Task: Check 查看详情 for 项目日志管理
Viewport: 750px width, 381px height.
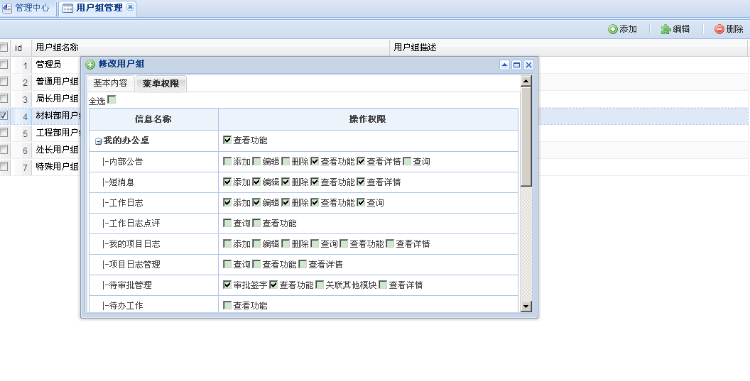Action: [303, 264]
